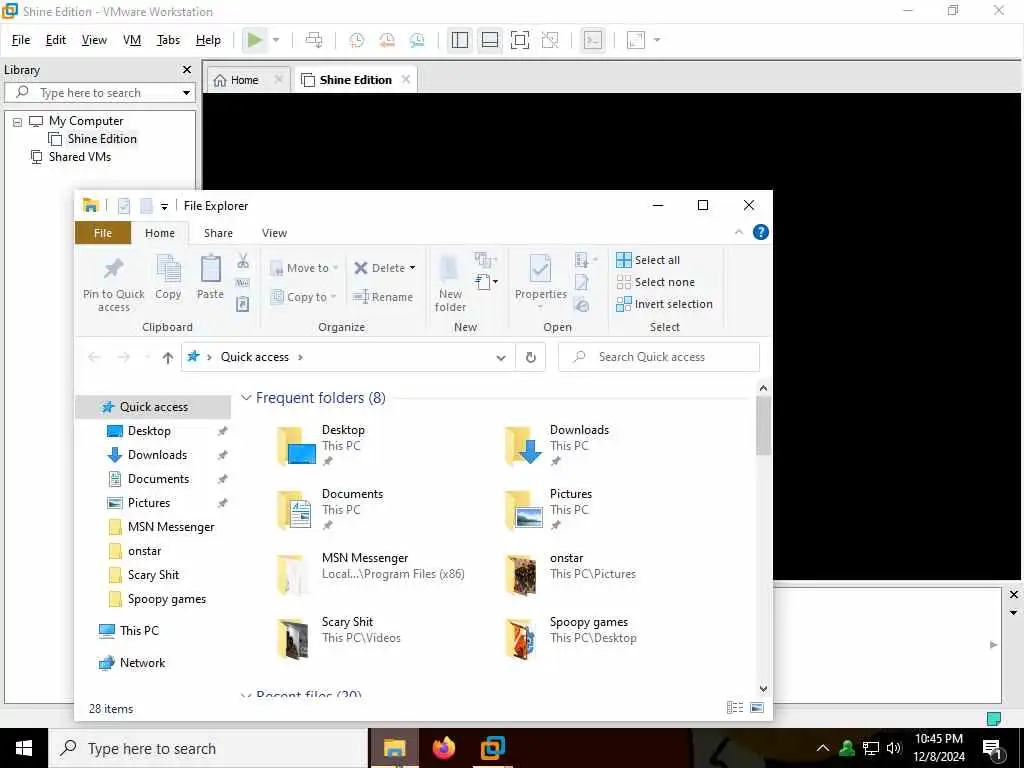The image size is (1024, 768).
Task: Collapse the My Computer tree node
Action: pyautogui.click(x=18, y=121)
